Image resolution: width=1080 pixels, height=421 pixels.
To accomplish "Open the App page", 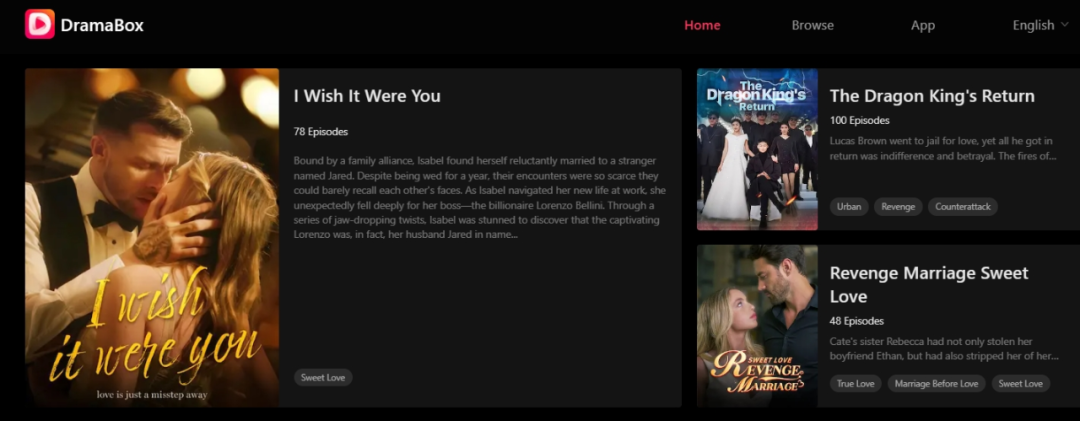I will tap(923, 25).
